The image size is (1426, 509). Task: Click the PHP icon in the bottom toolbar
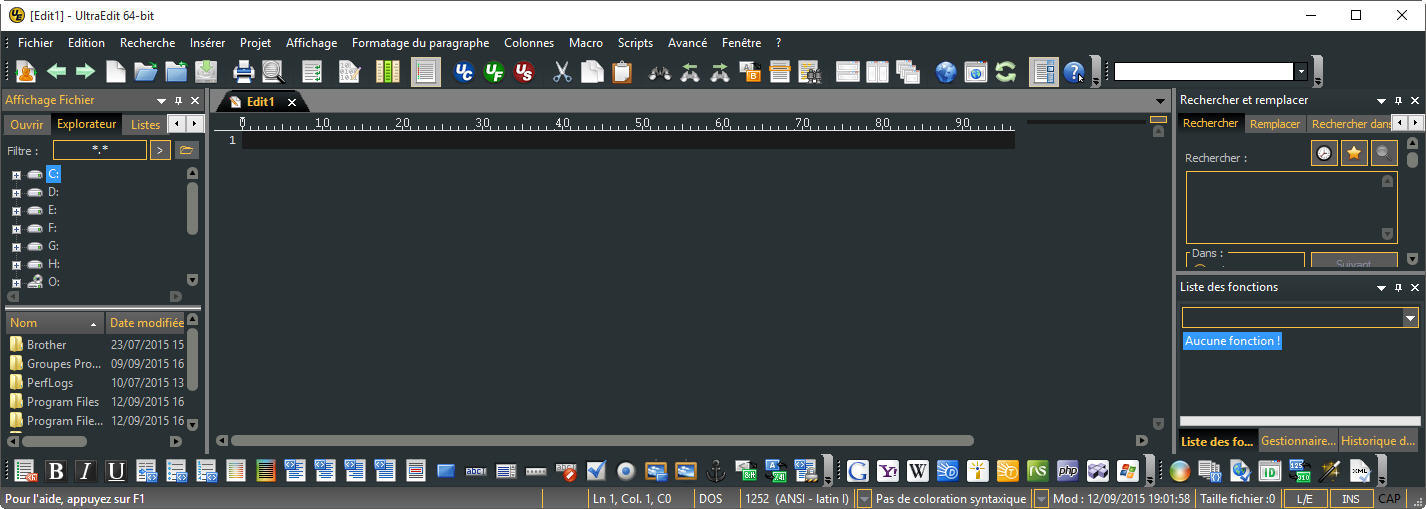click(x=1067, y=471)
